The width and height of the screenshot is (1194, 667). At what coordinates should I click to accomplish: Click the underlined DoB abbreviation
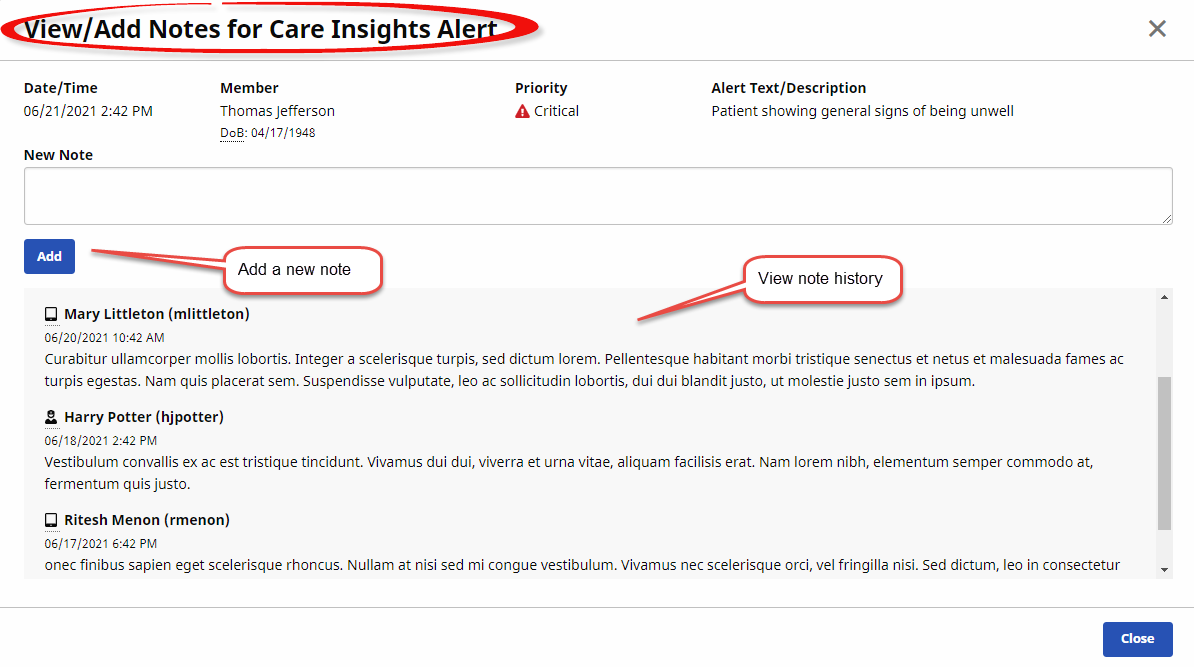232,133
